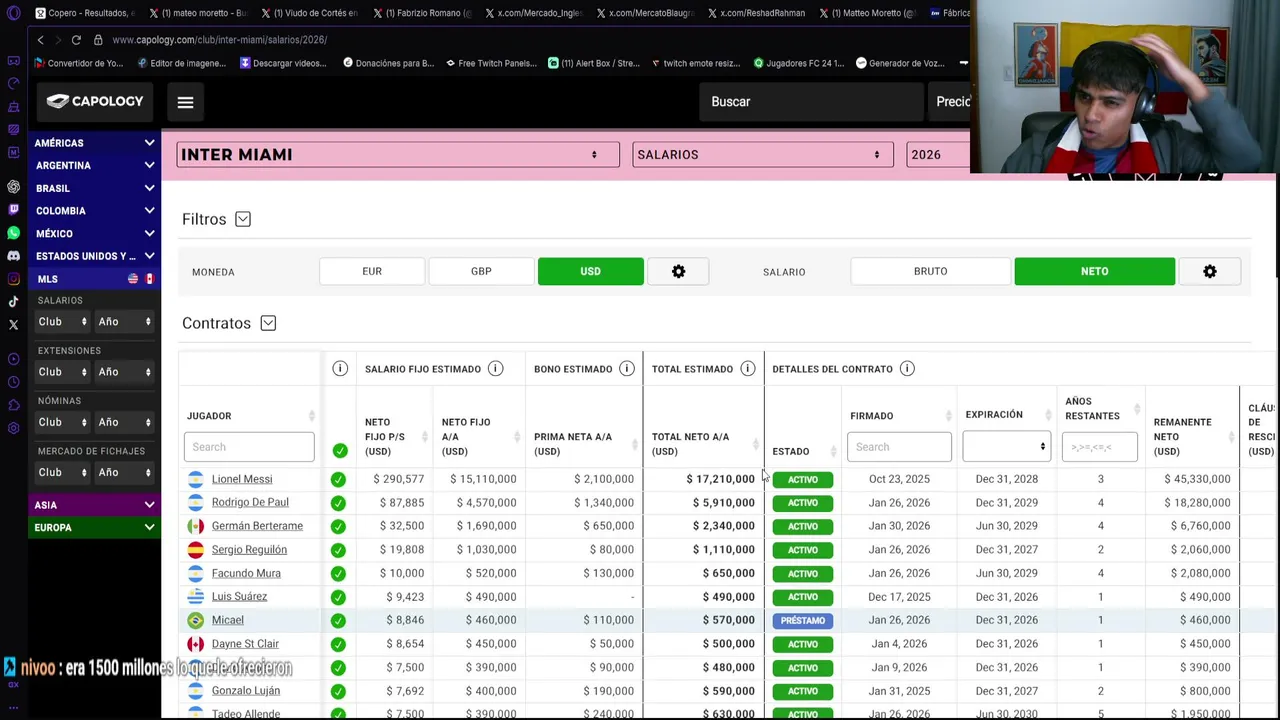Click the Opera GX logo icon
The width and height of the screenshot is (1280, 720).
tap(13, 13)
